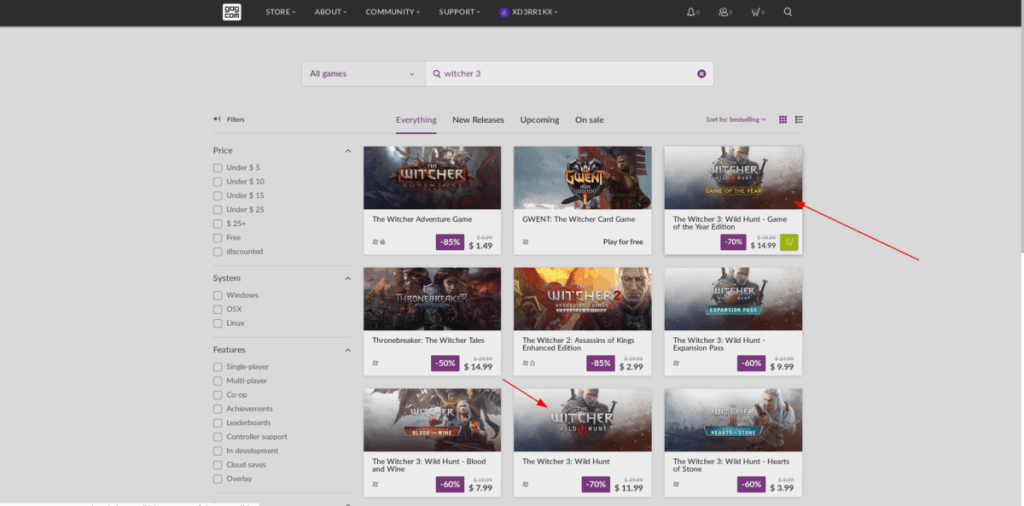Add Witcher 3 Game of the Year to cart
The image size is (1024, 506).
click(789, 242)
